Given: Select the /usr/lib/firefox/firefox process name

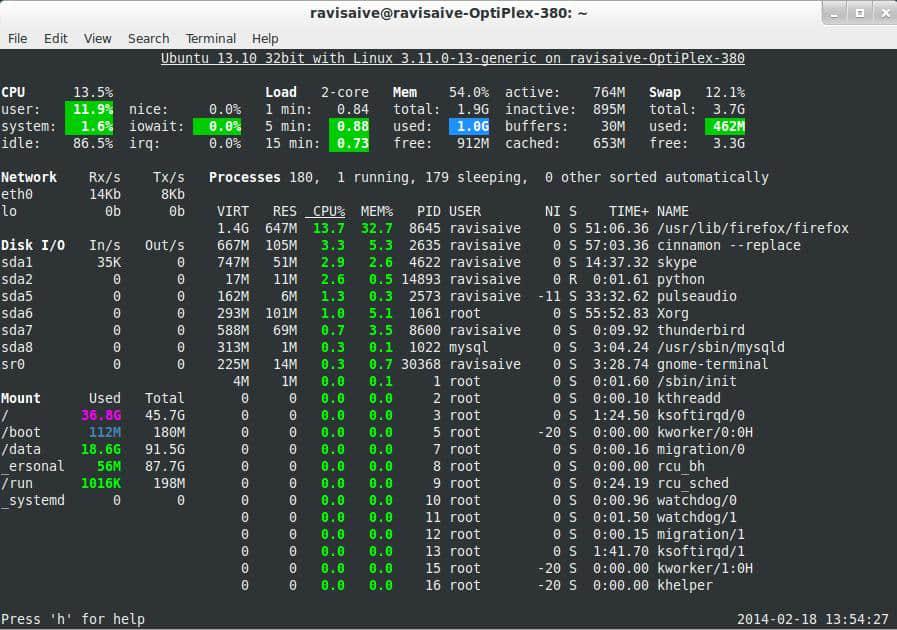Looking at the screenshot, I should [752, 228].
